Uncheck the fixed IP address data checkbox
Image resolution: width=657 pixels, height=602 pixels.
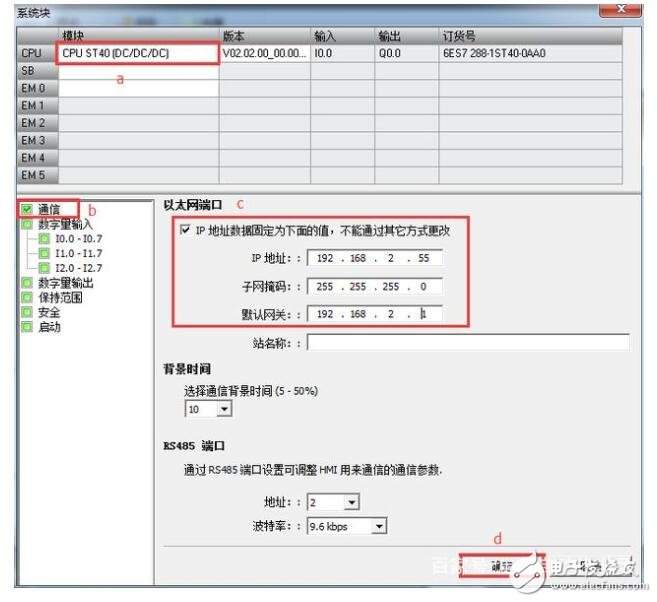185,230
